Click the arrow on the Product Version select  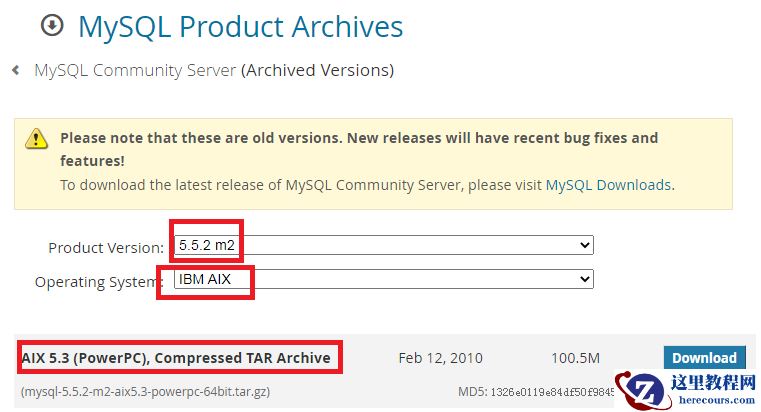pos(585,245)
